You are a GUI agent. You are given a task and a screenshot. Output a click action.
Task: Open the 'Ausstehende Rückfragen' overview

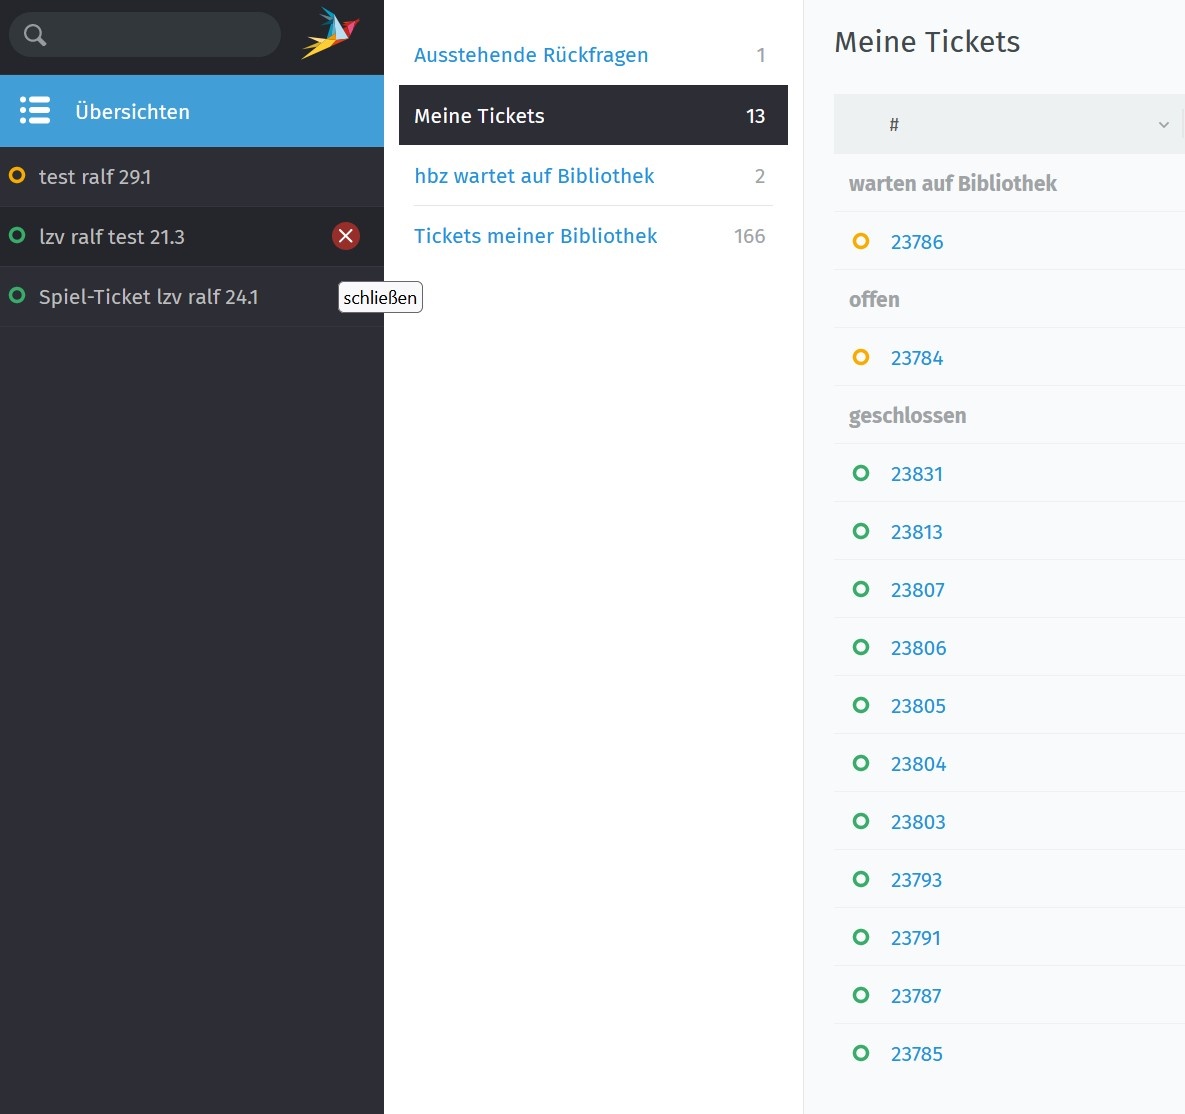531,55
